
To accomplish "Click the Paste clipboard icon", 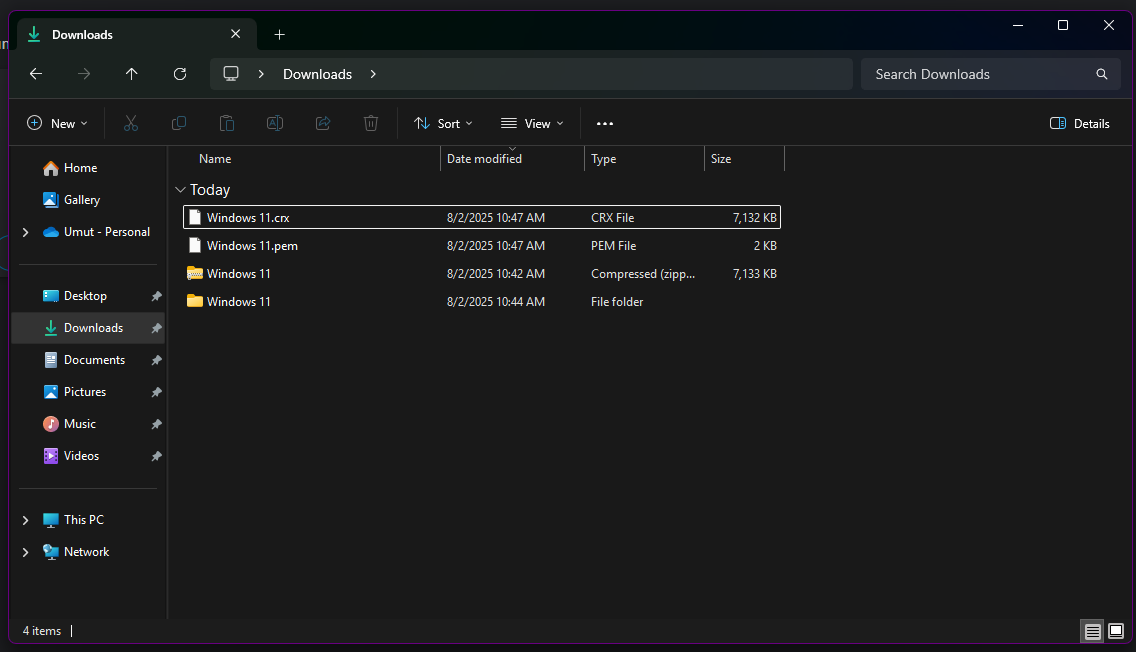I will (227, 124).
